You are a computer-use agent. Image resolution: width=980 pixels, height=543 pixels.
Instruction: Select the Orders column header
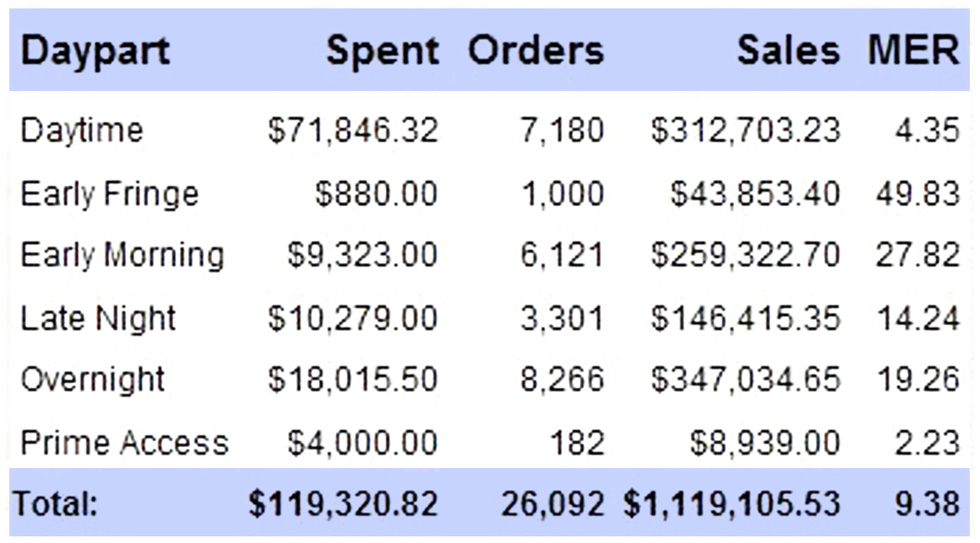pyautogui.click(x=536, y=50)
